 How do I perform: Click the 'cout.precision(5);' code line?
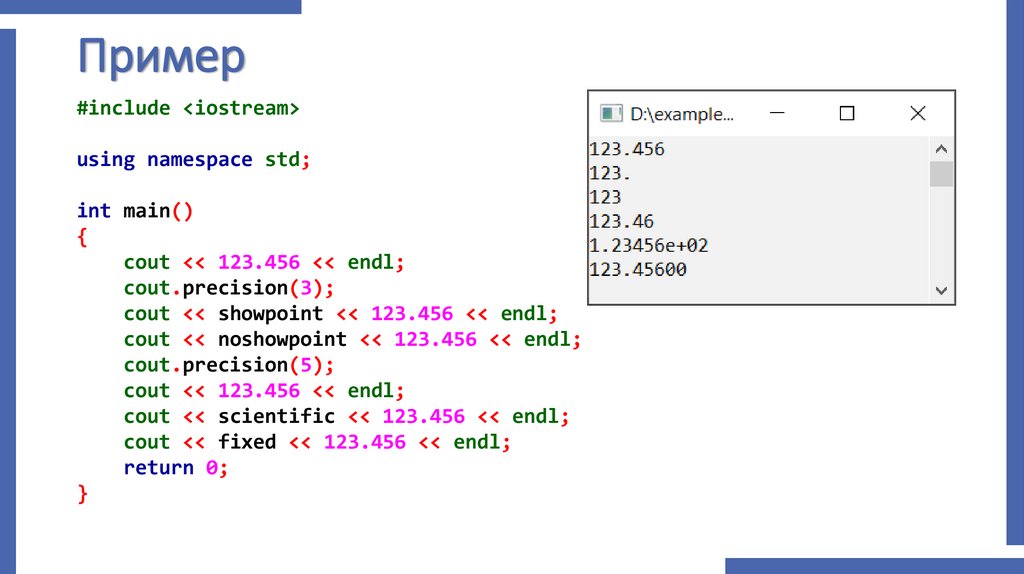coord(229,365)
